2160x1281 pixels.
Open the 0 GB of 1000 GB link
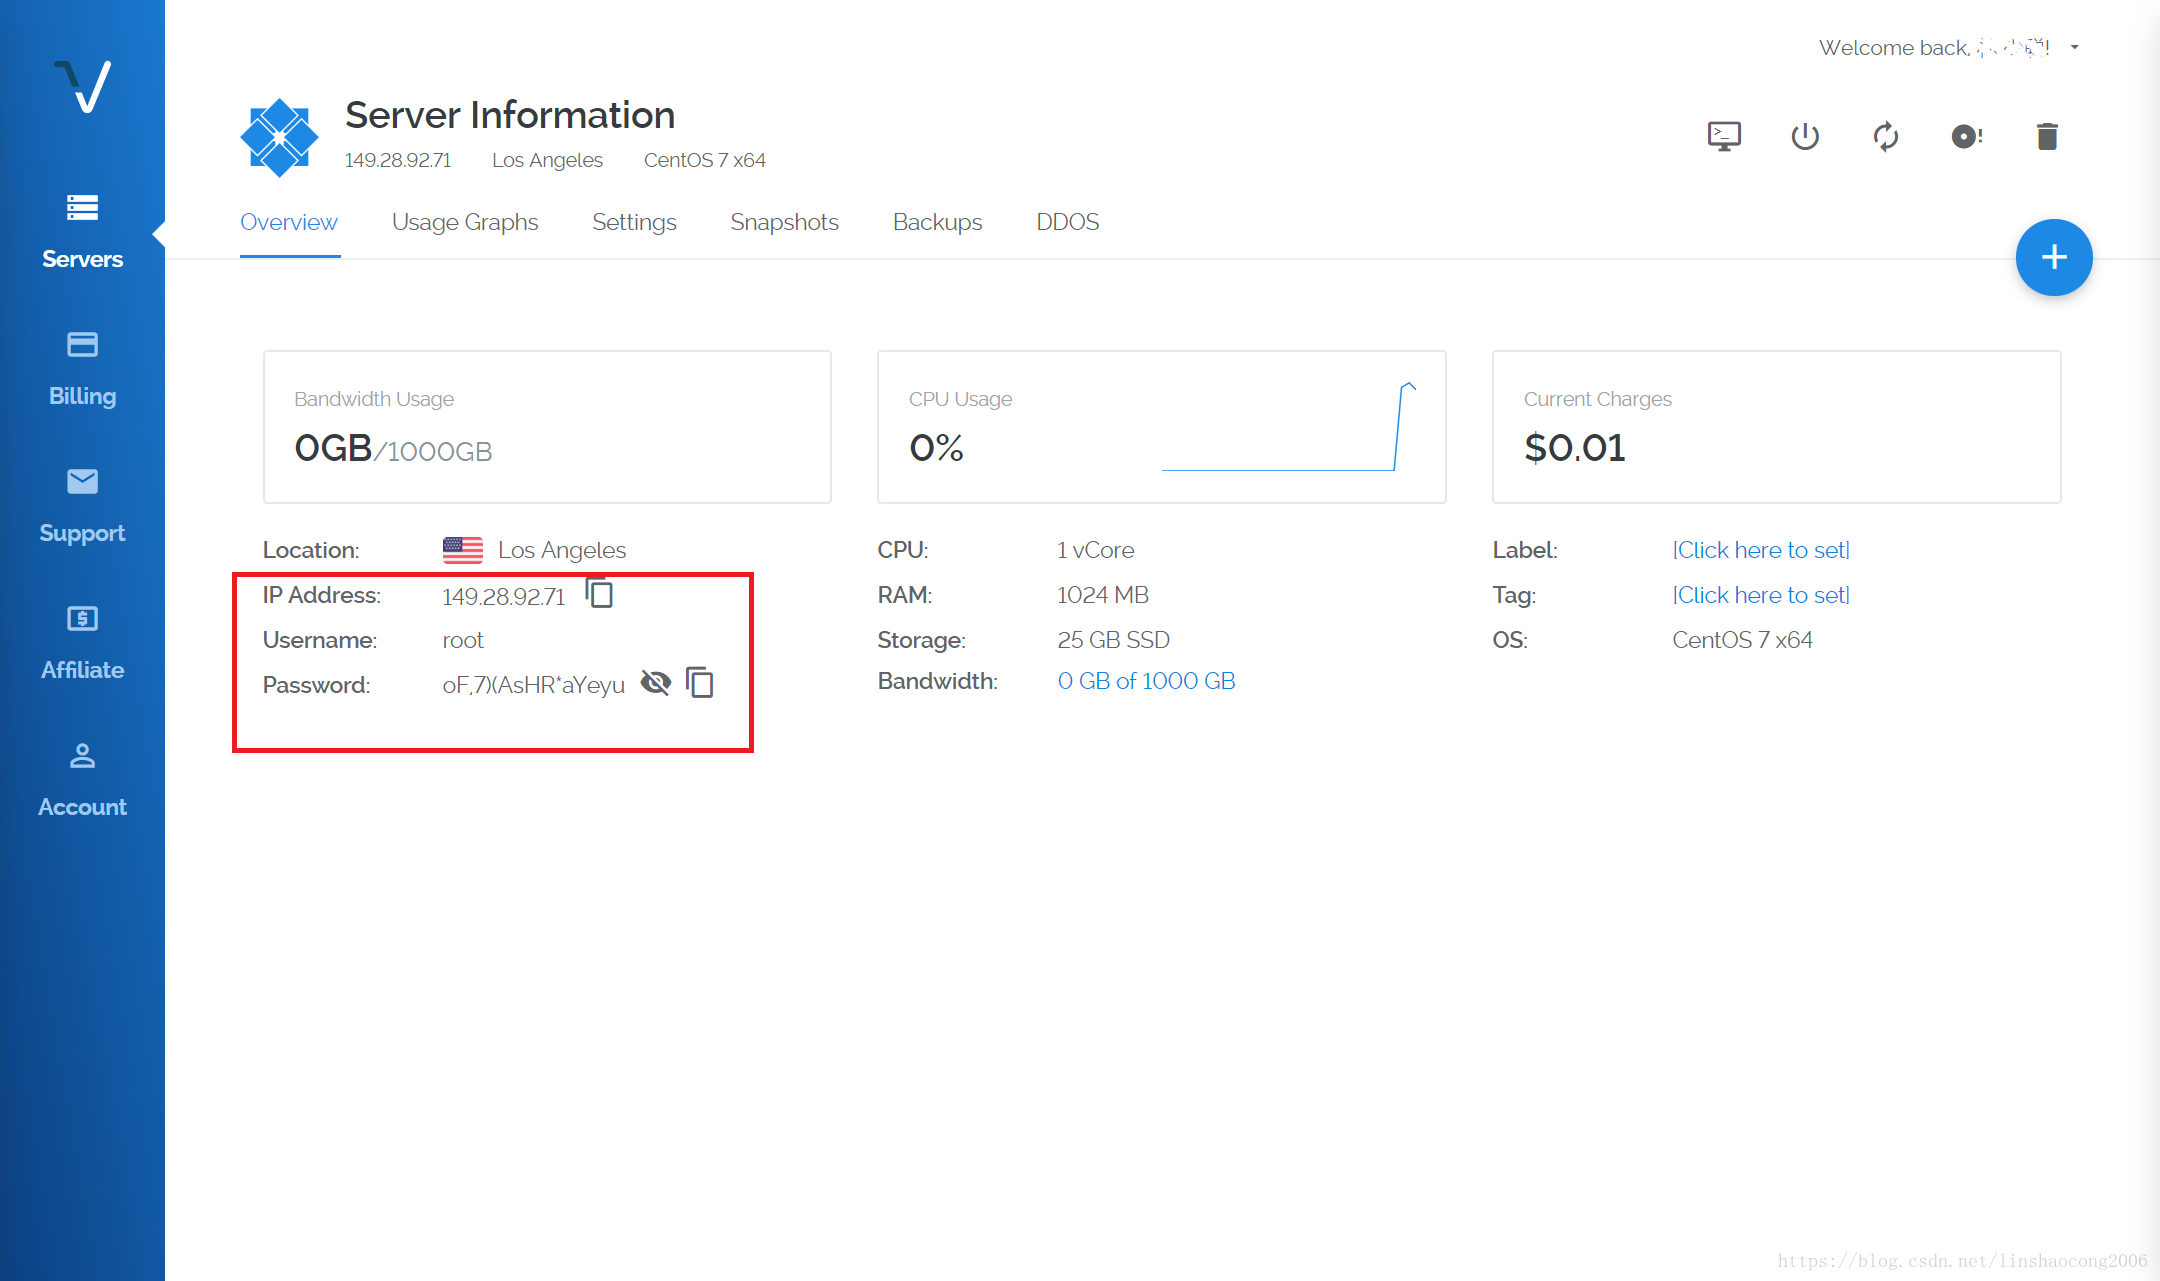click(1146, 681)
